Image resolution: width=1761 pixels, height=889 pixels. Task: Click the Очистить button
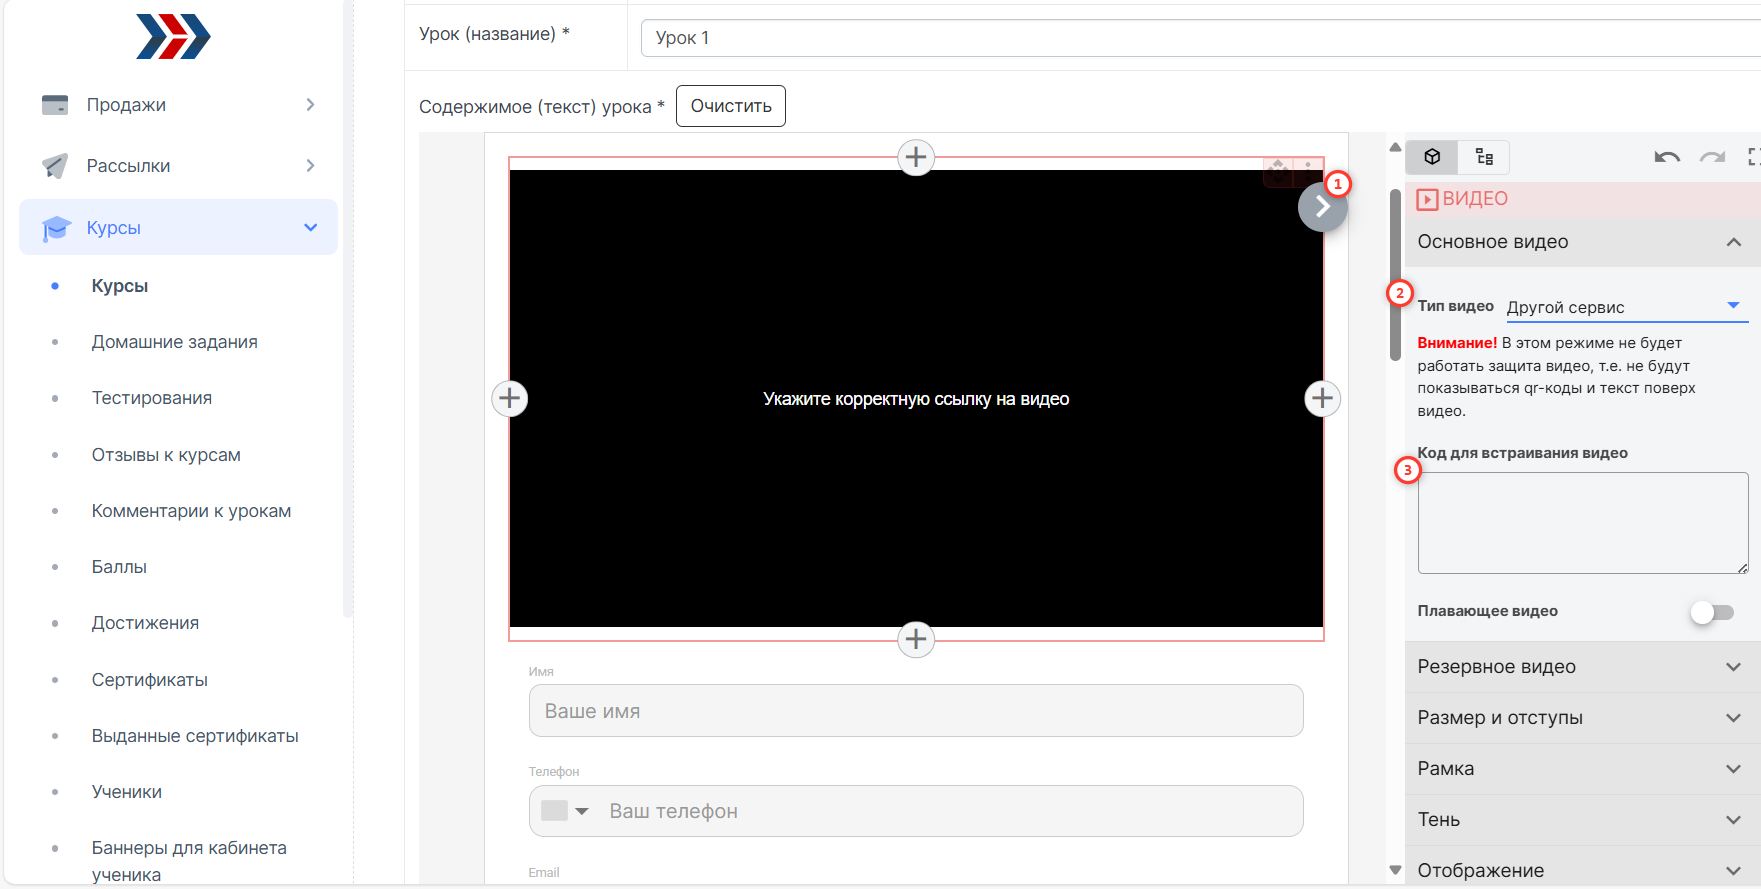point(731,106)
